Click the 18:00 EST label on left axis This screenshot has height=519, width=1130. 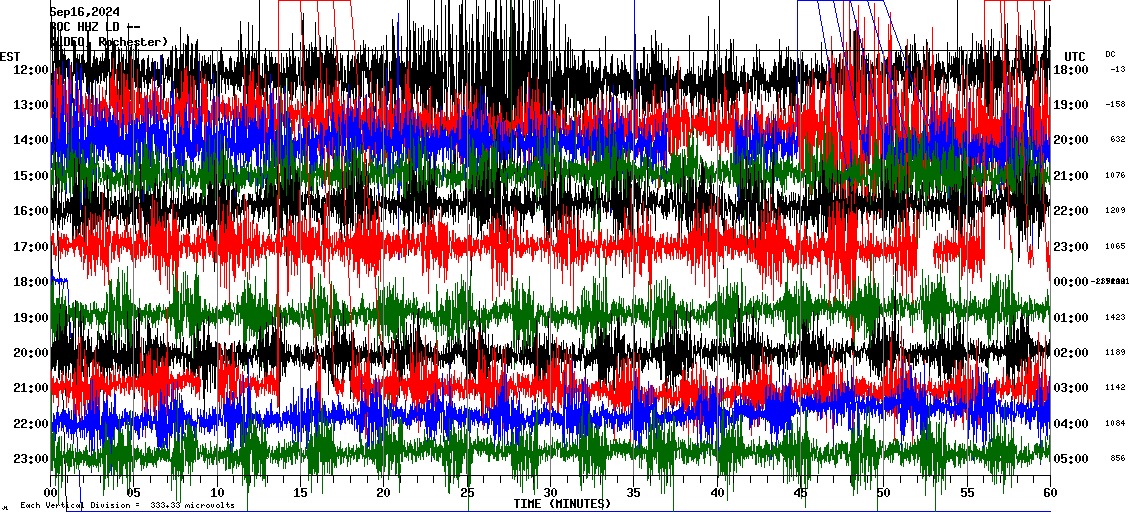pyautogui.click(x=30, y=283)
